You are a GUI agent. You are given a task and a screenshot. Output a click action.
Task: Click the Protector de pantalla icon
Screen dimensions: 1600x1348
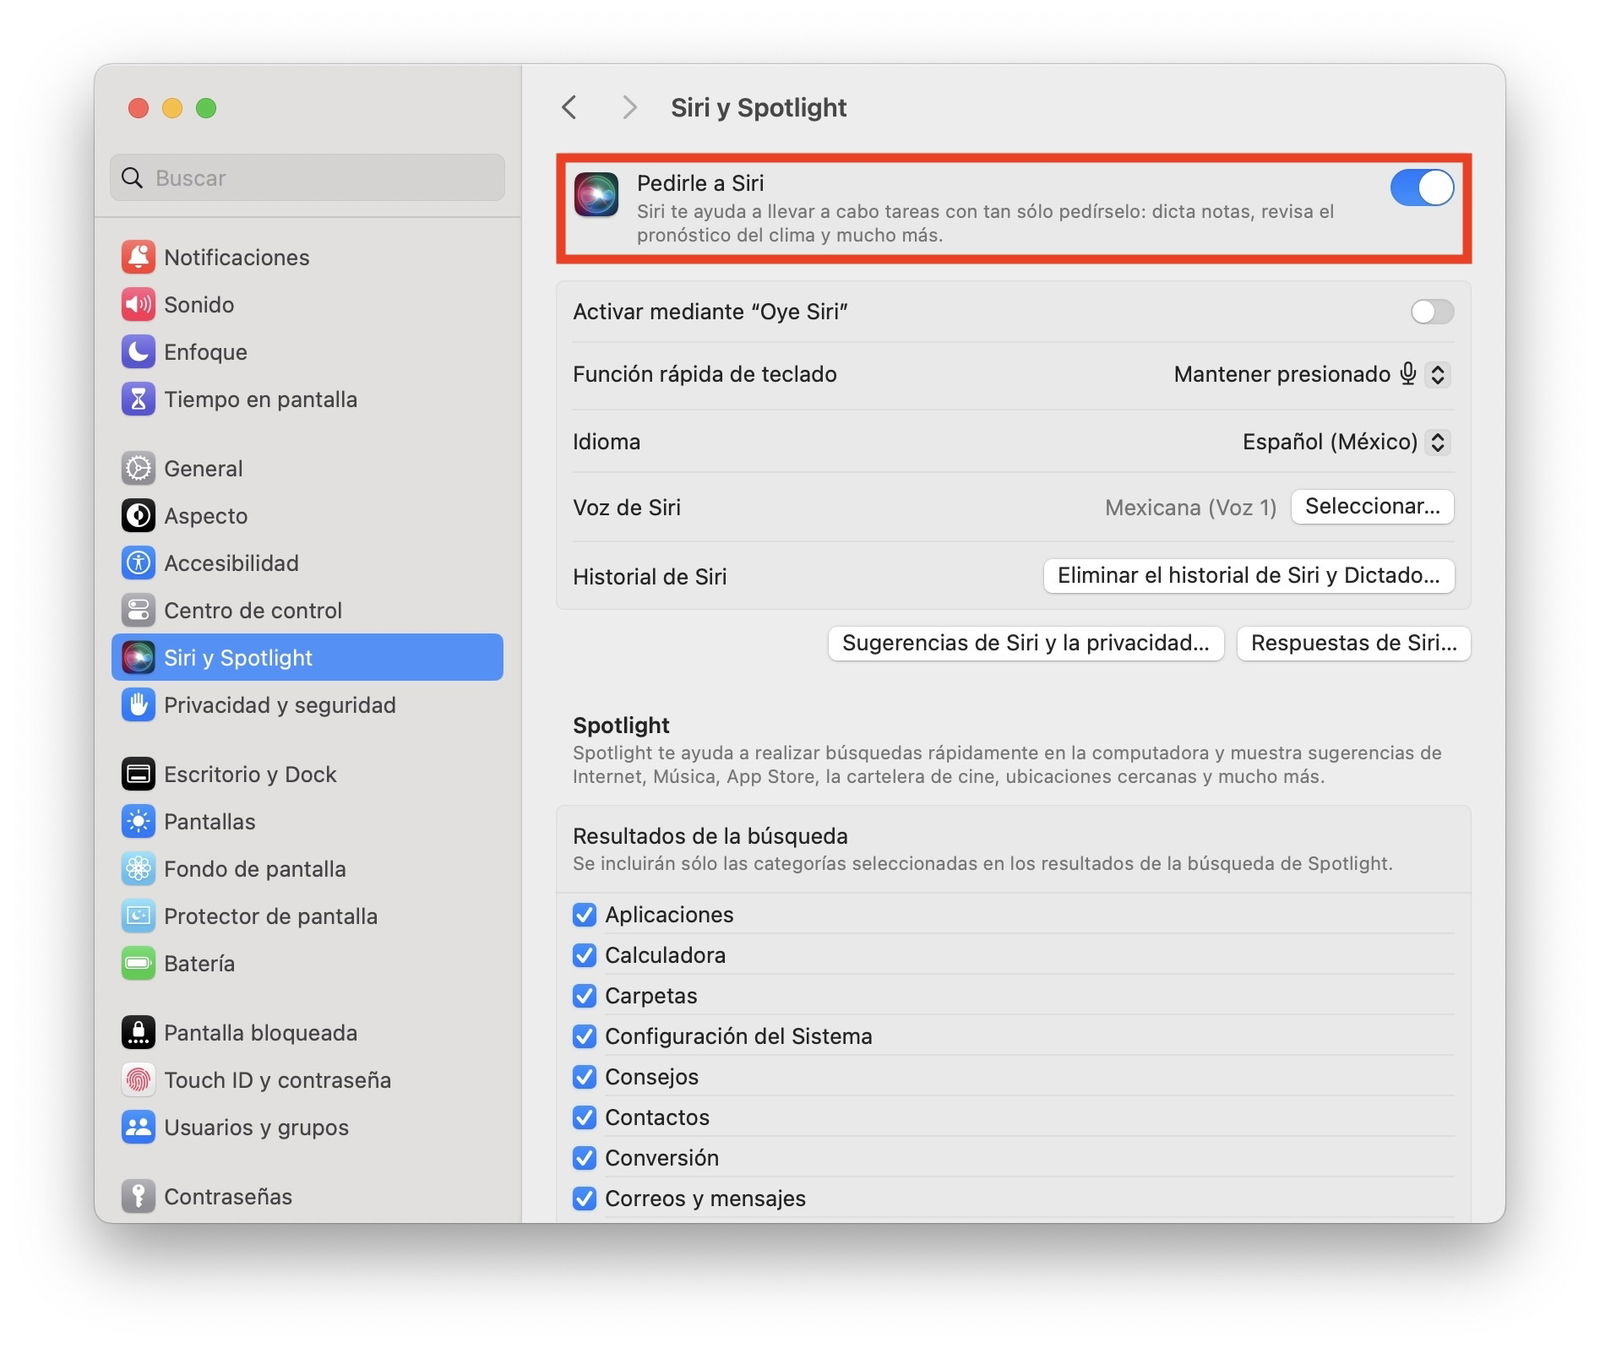coord(138,916)
